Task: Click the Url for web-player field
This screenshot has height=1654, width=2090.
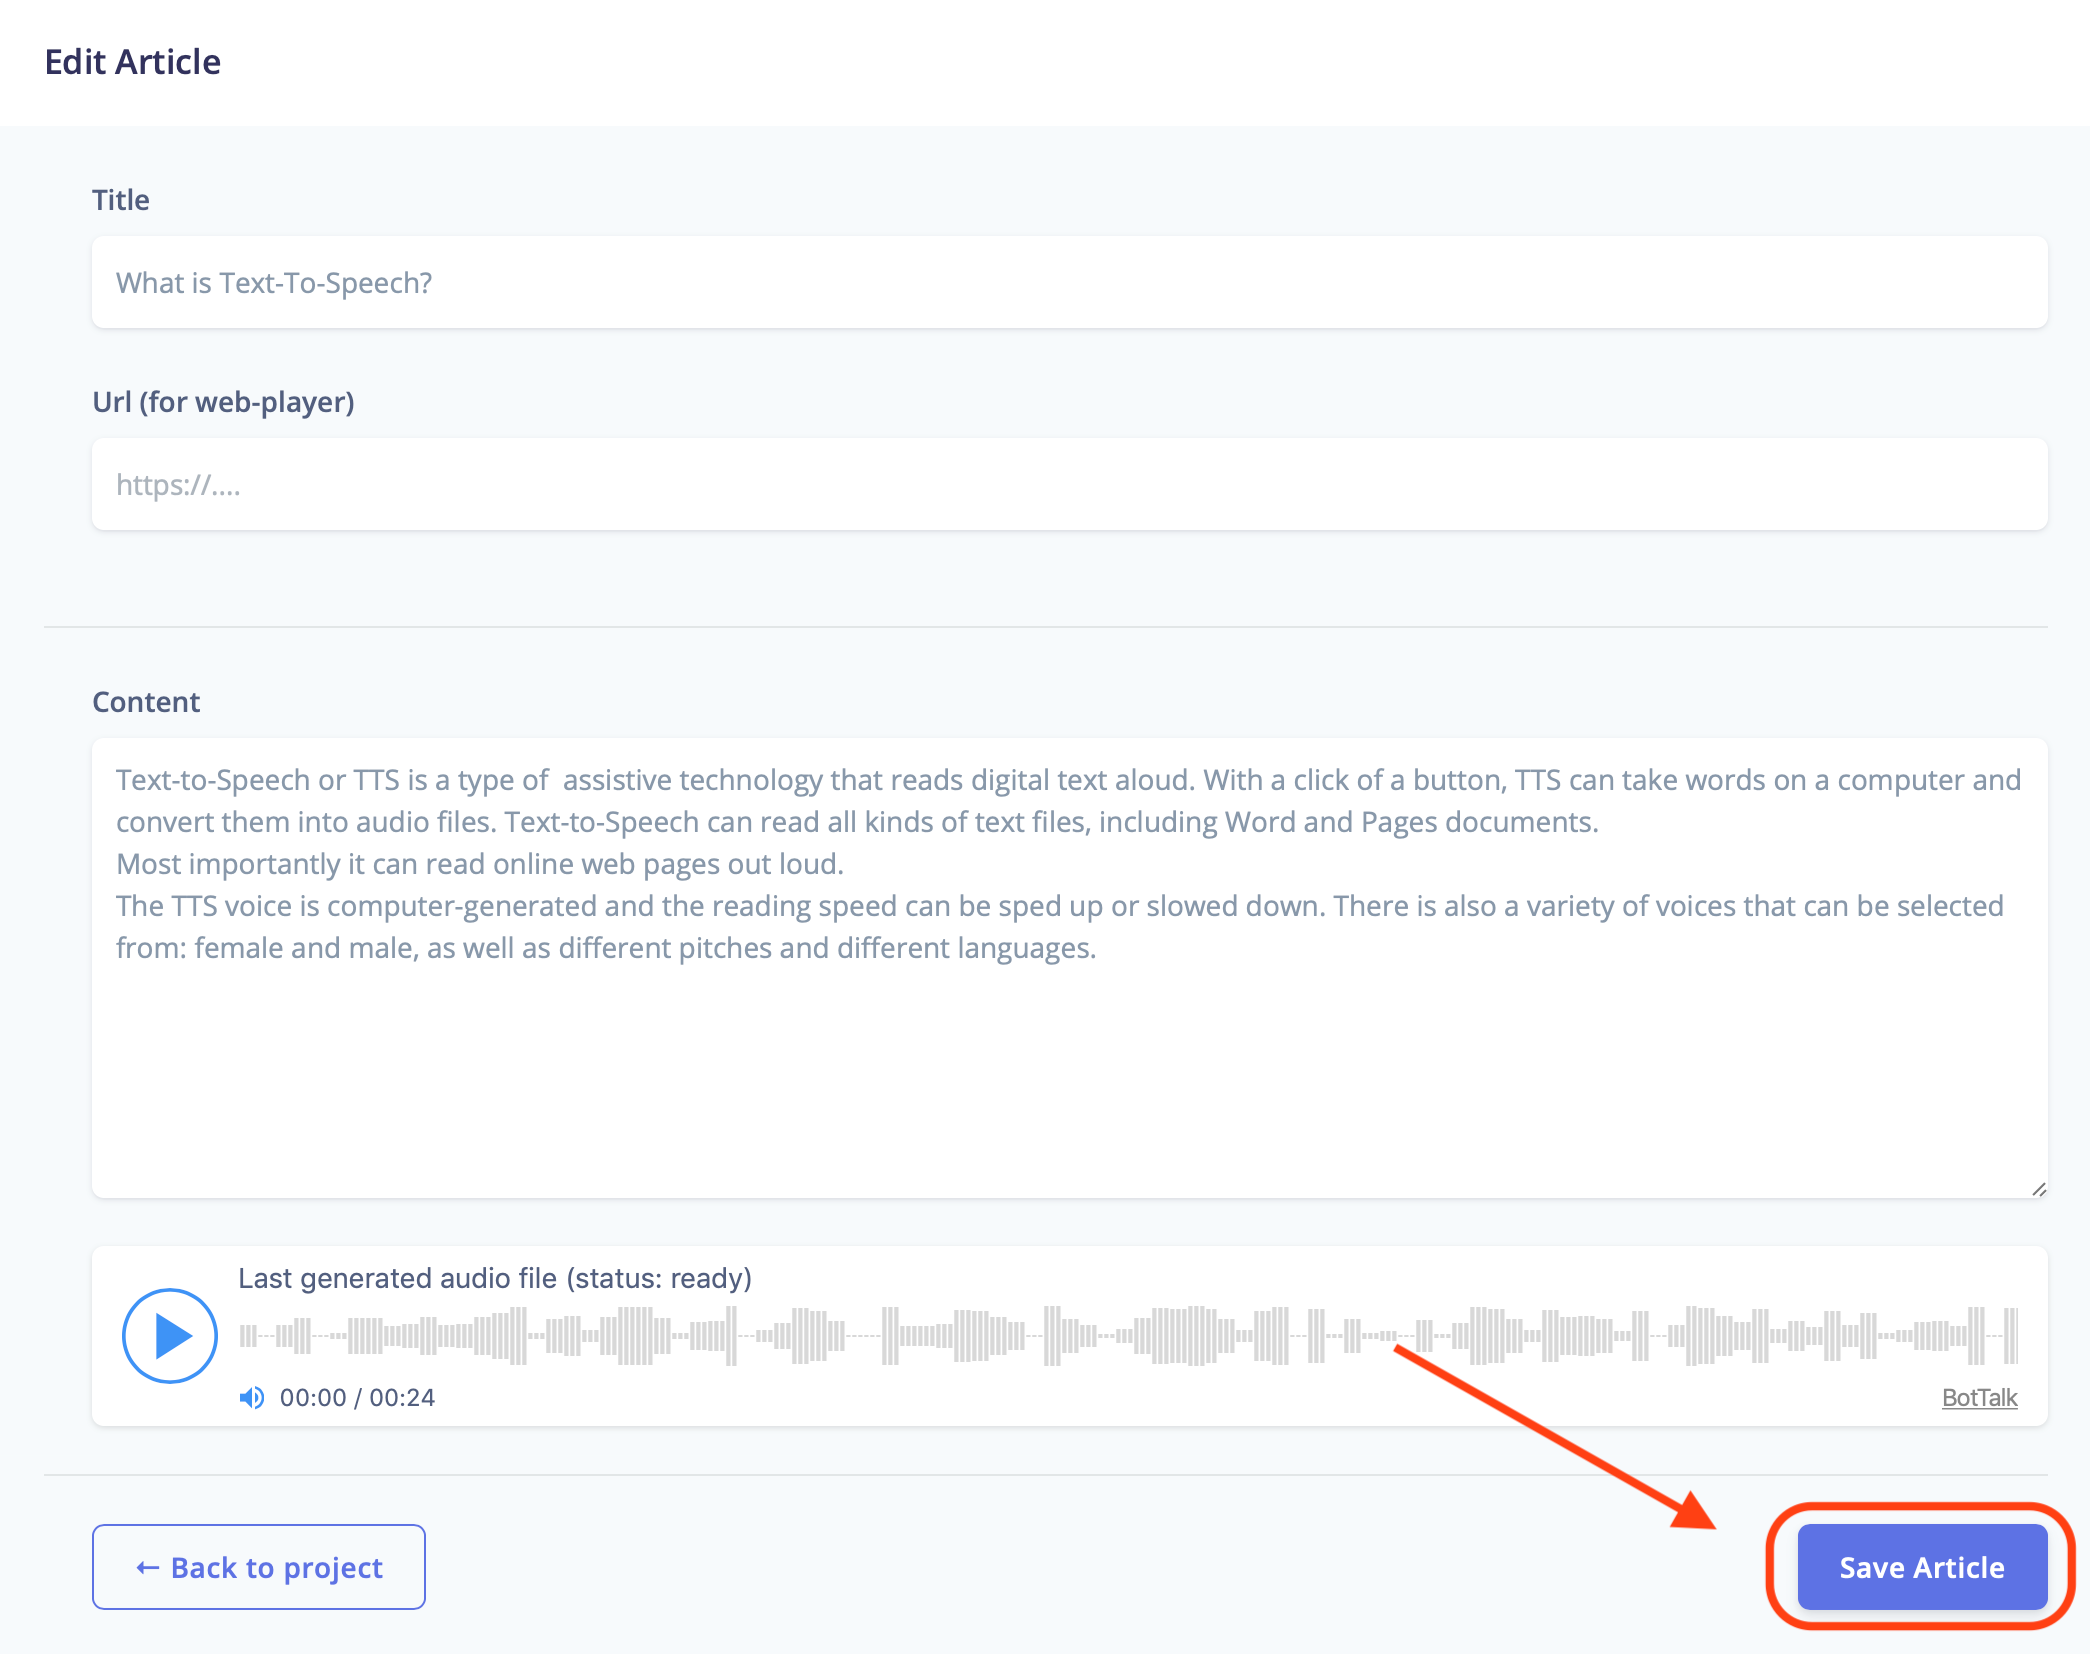Action: (1069, 485)
